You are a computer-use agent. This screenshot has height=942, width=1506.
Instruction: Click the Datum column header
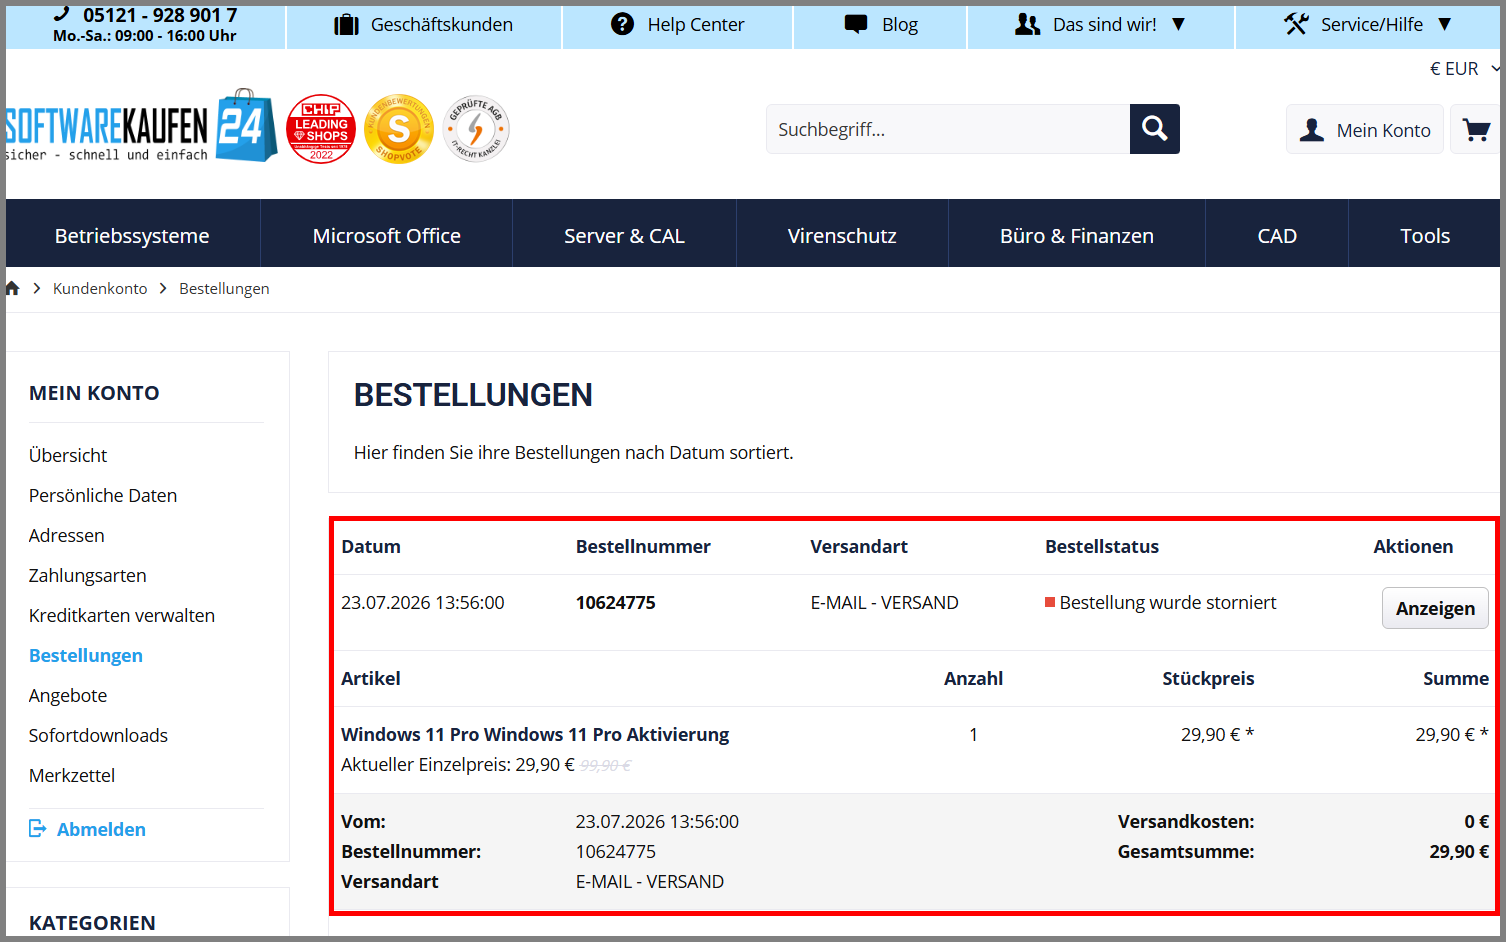coord(371,546)
